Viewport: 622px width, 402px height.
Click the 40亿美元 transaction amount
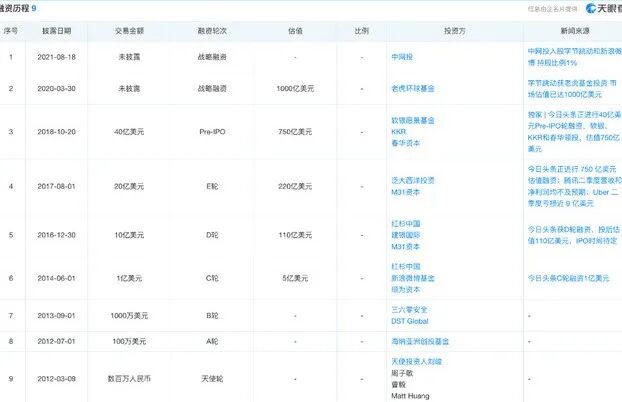(129, 132)
